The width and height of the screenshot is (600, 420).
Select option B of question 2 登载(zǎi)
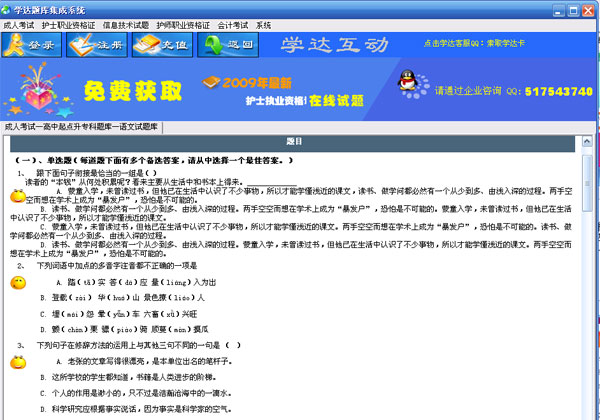(x=122, y=298)
